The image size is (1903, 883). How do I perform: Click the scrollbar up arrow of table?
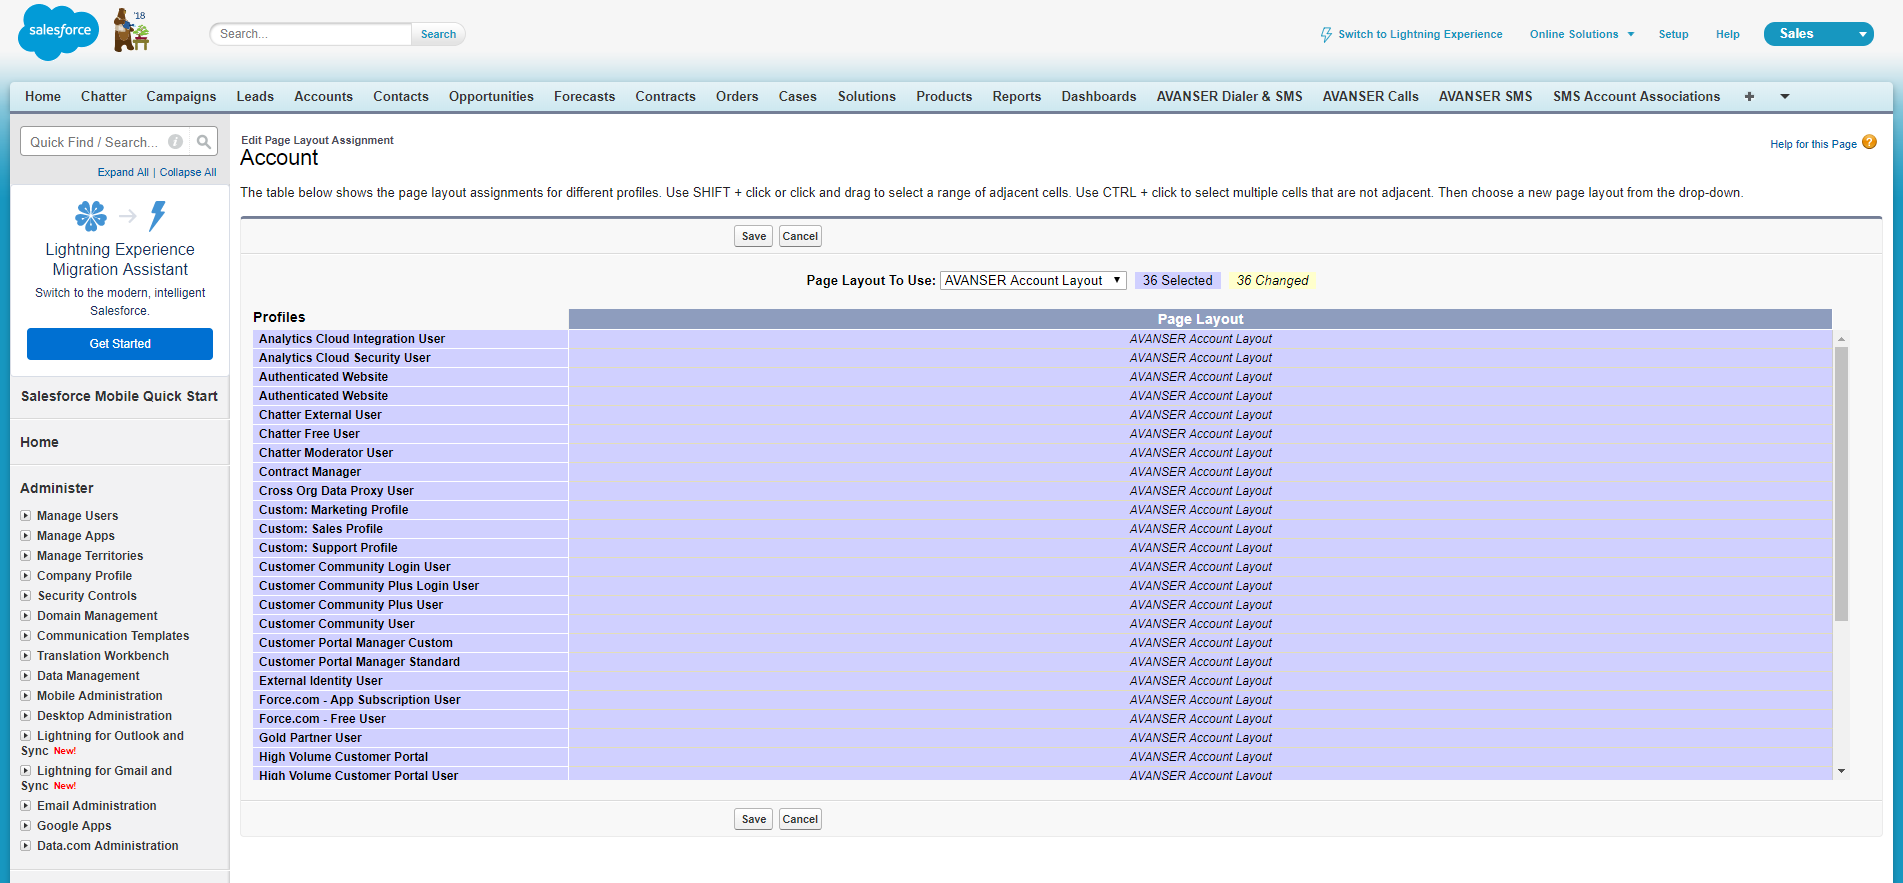pyautogui.click(x=1841, y=340)
